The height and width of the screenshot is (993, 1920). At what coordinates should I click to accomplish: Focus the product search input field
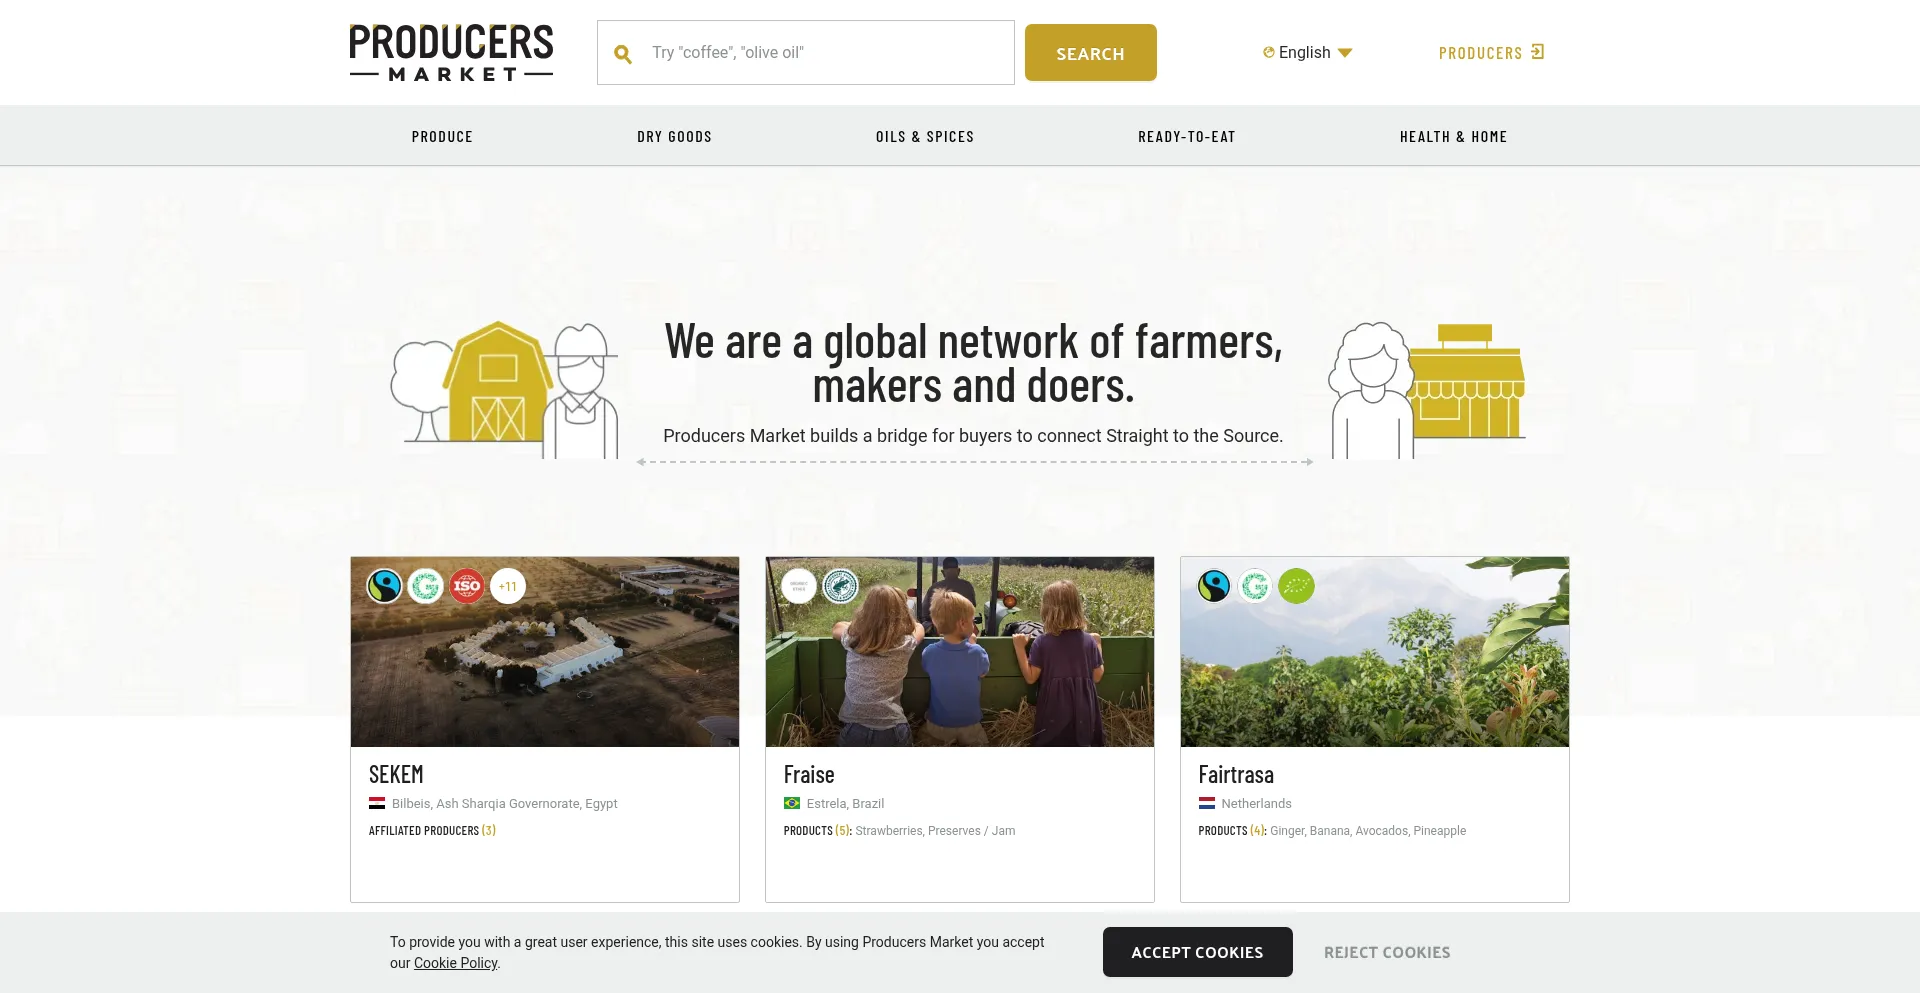806,52
